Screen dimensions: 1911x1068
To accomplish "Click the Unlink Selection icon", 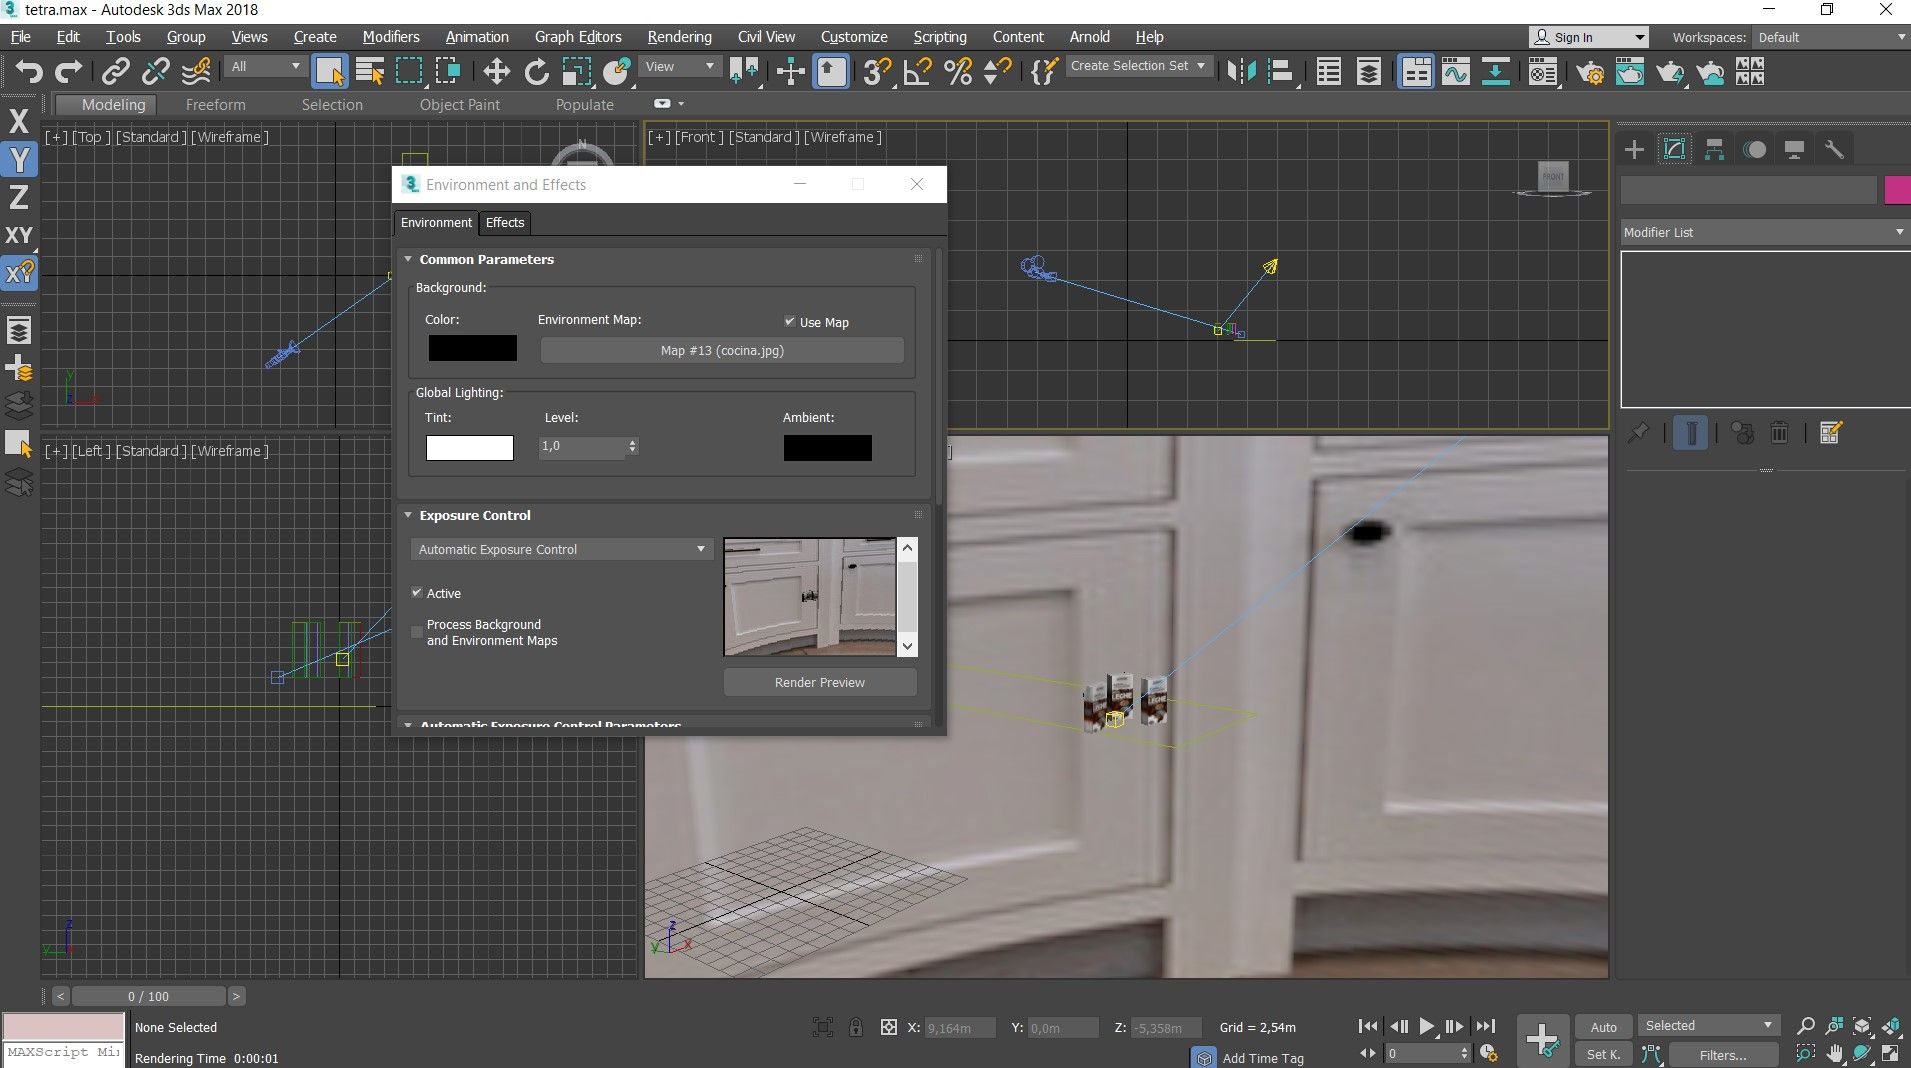I will [156, 71].
